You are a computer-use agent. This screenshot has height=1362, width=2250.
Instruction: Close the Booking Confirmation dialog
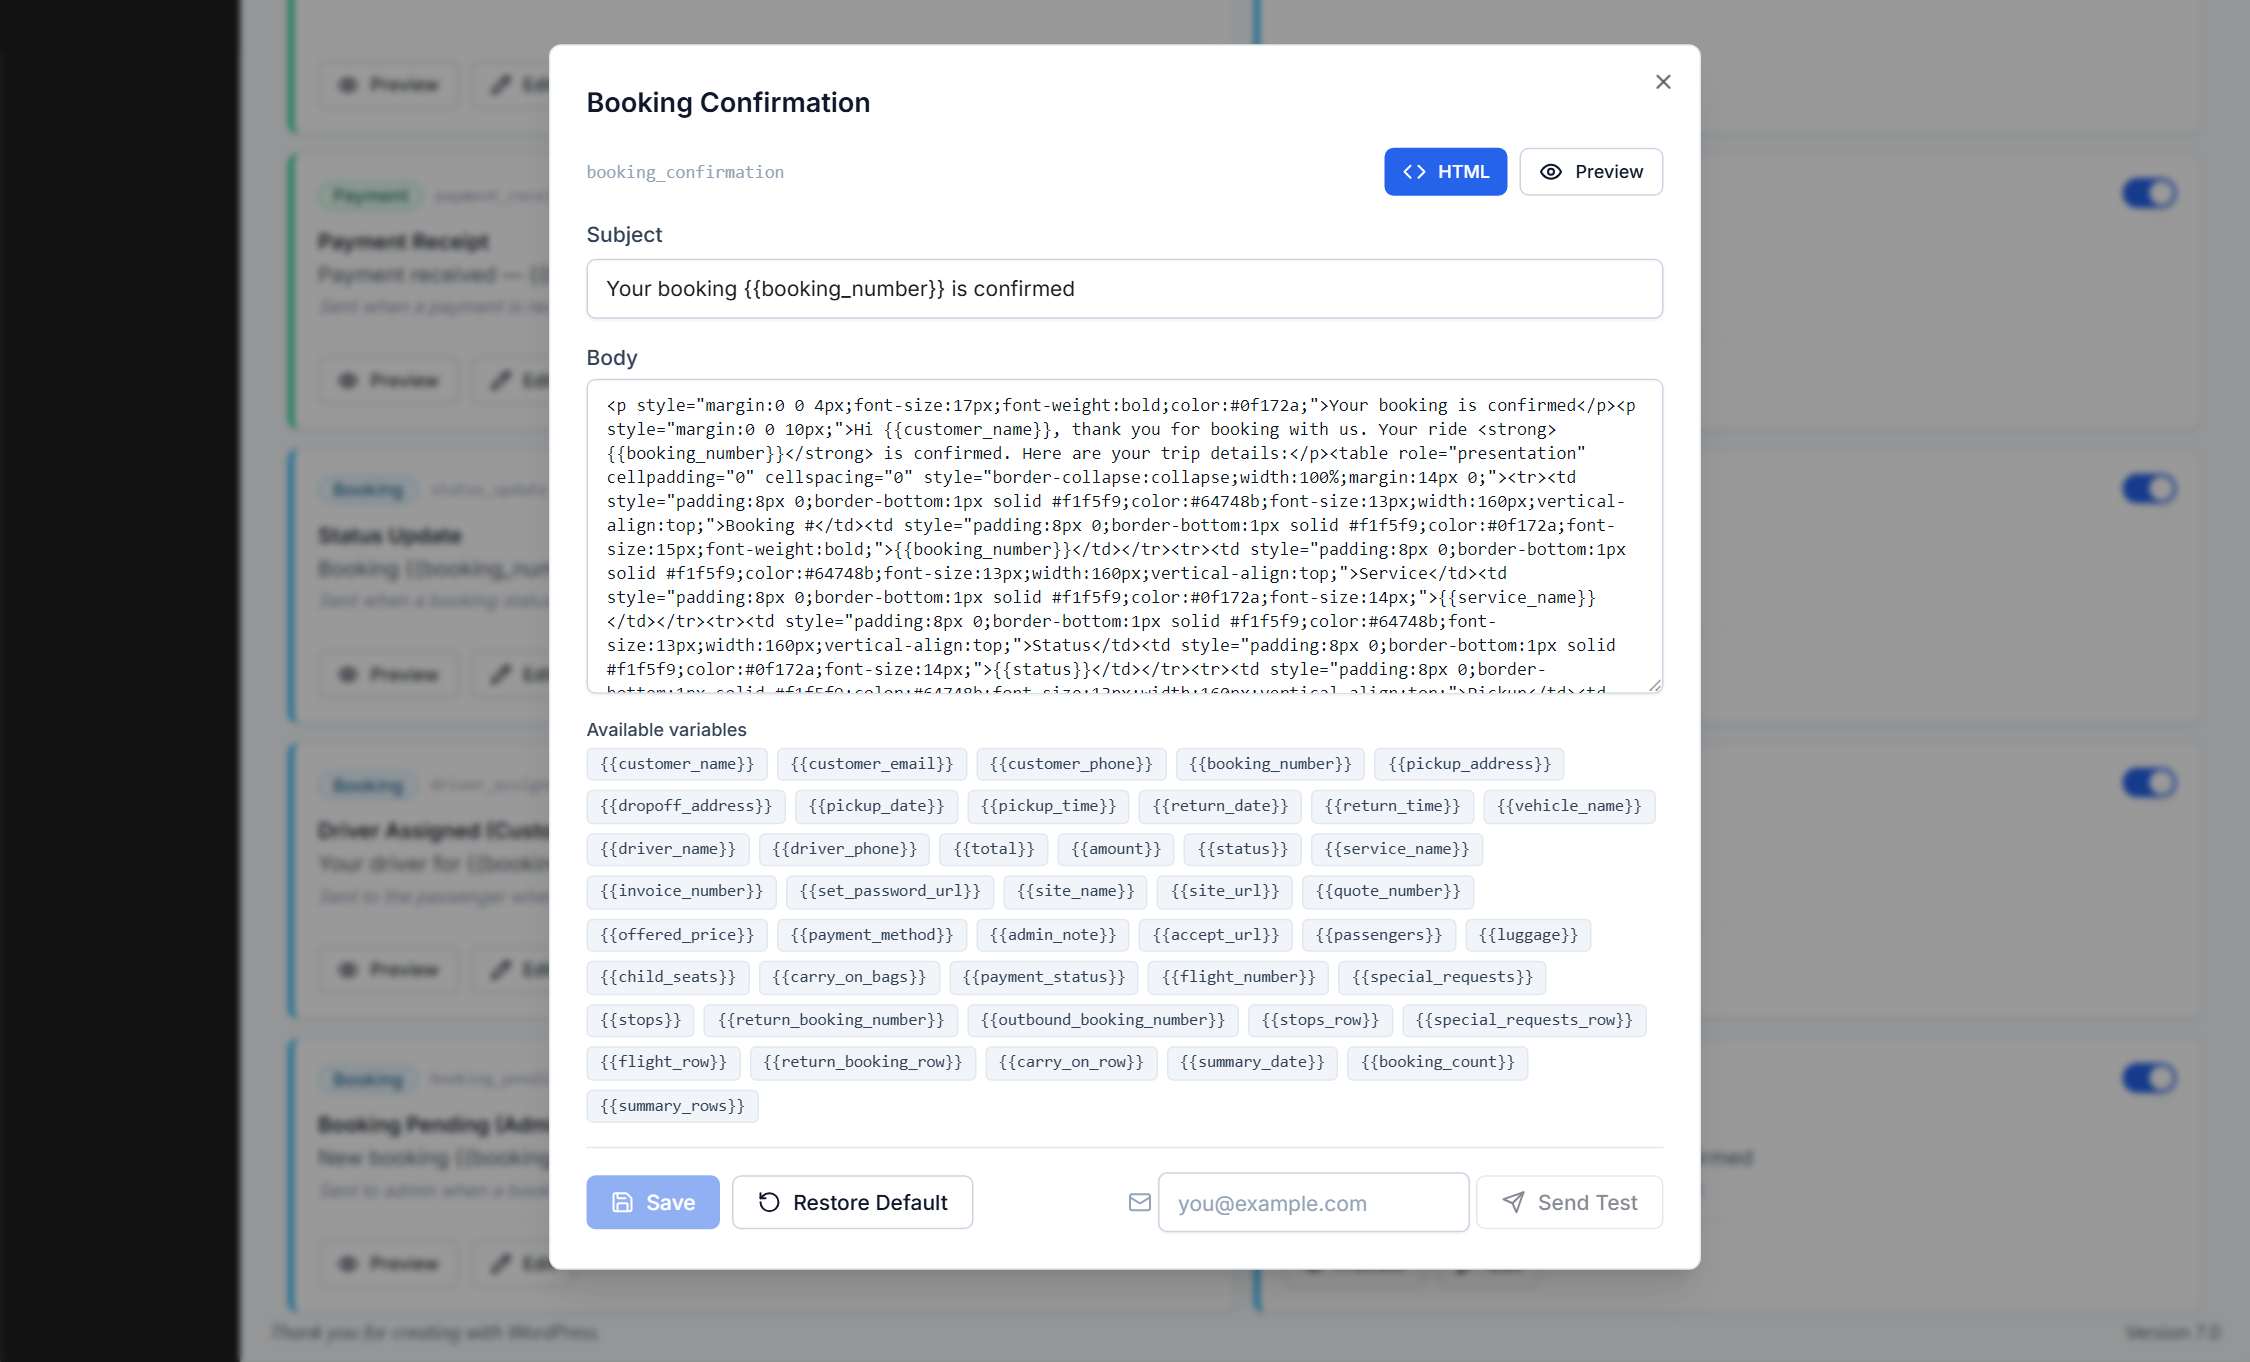[x=1663, y=82]
